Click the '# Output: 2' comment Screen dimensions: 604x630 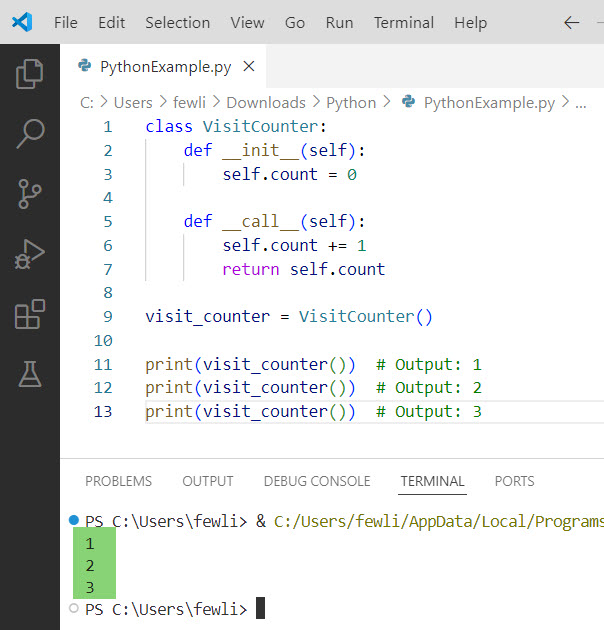click(x=428, y=388)
